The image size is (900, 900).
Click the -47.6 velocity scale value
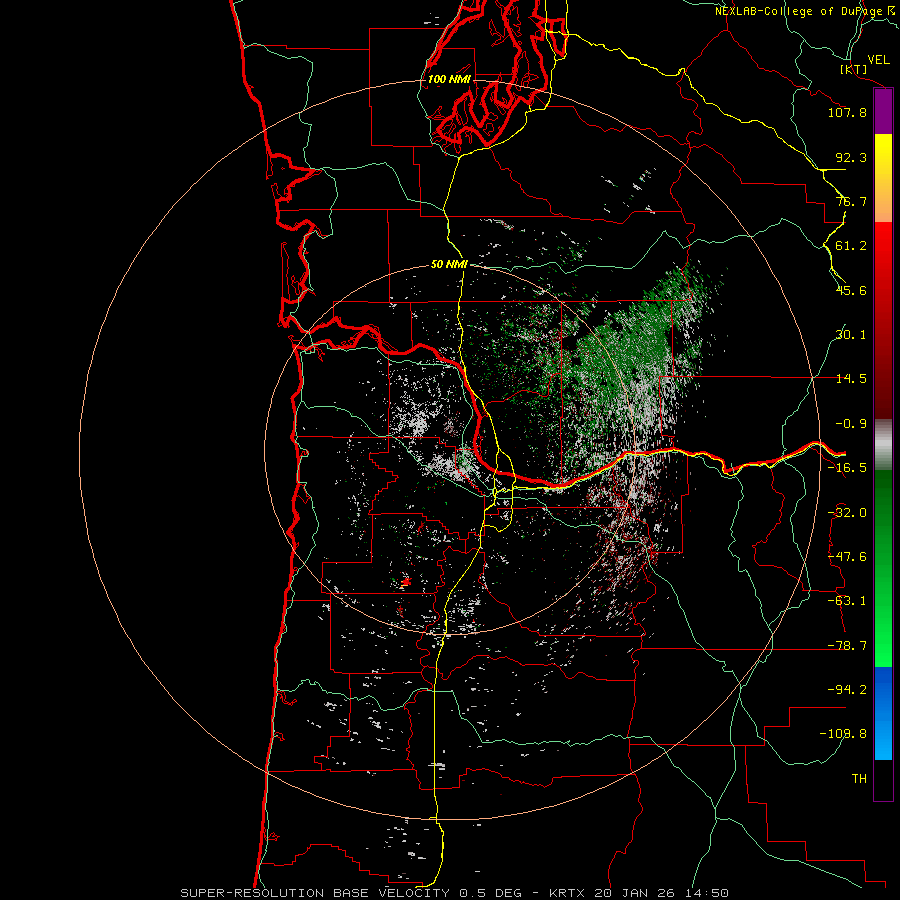[847, 557]
